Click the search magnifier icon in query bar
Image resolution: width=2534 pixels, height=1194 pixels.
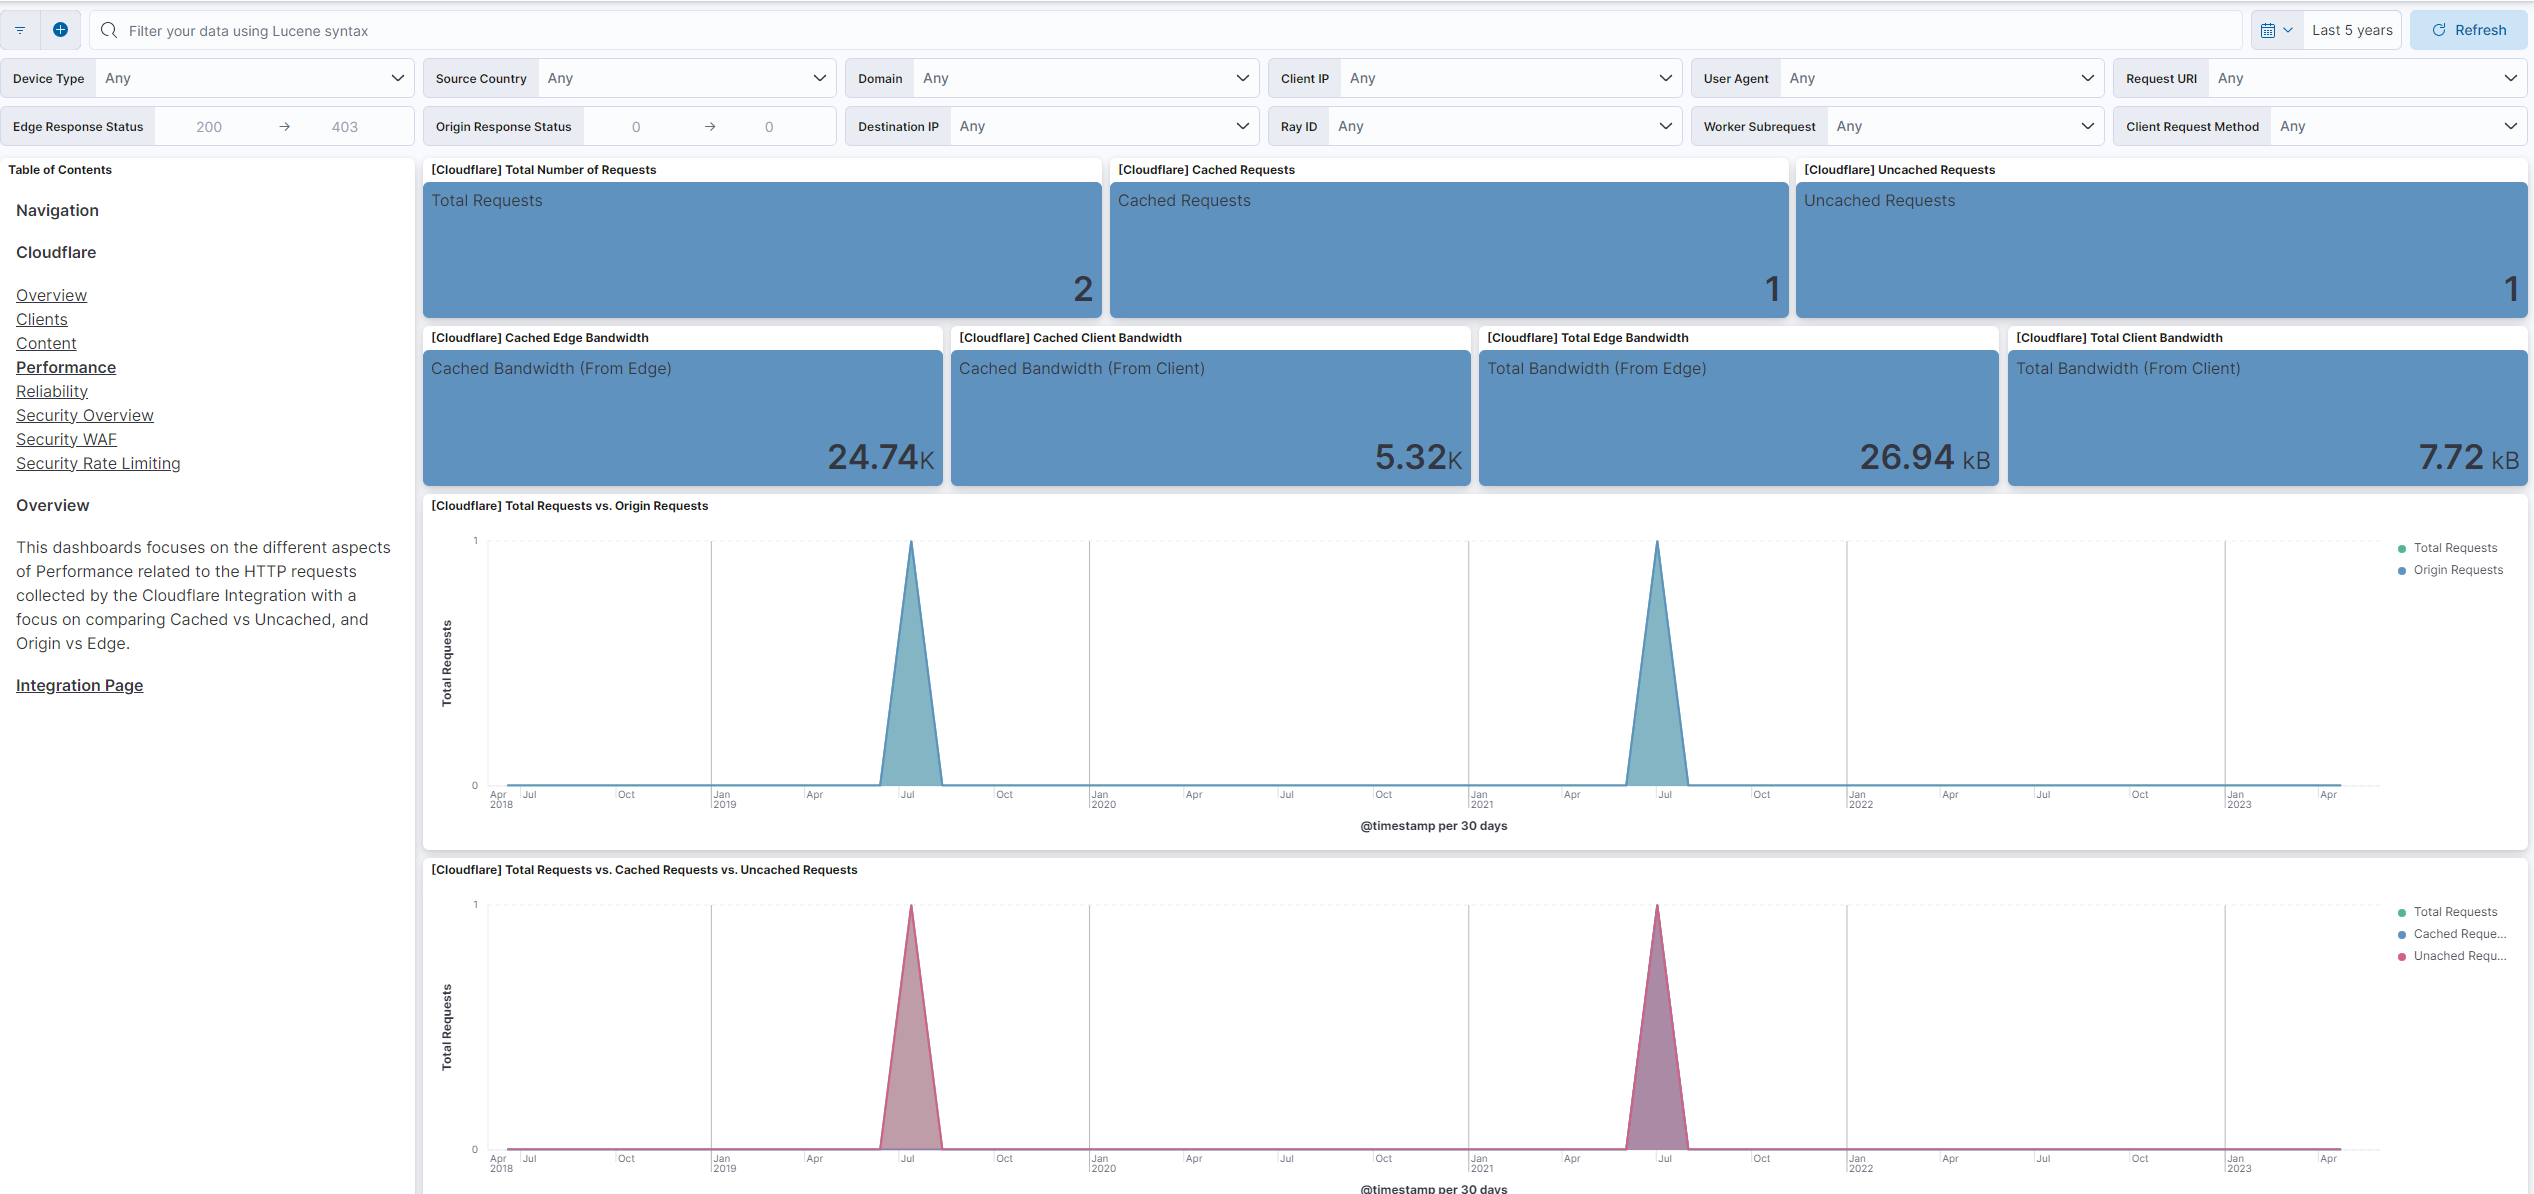(x=109, y=31)
